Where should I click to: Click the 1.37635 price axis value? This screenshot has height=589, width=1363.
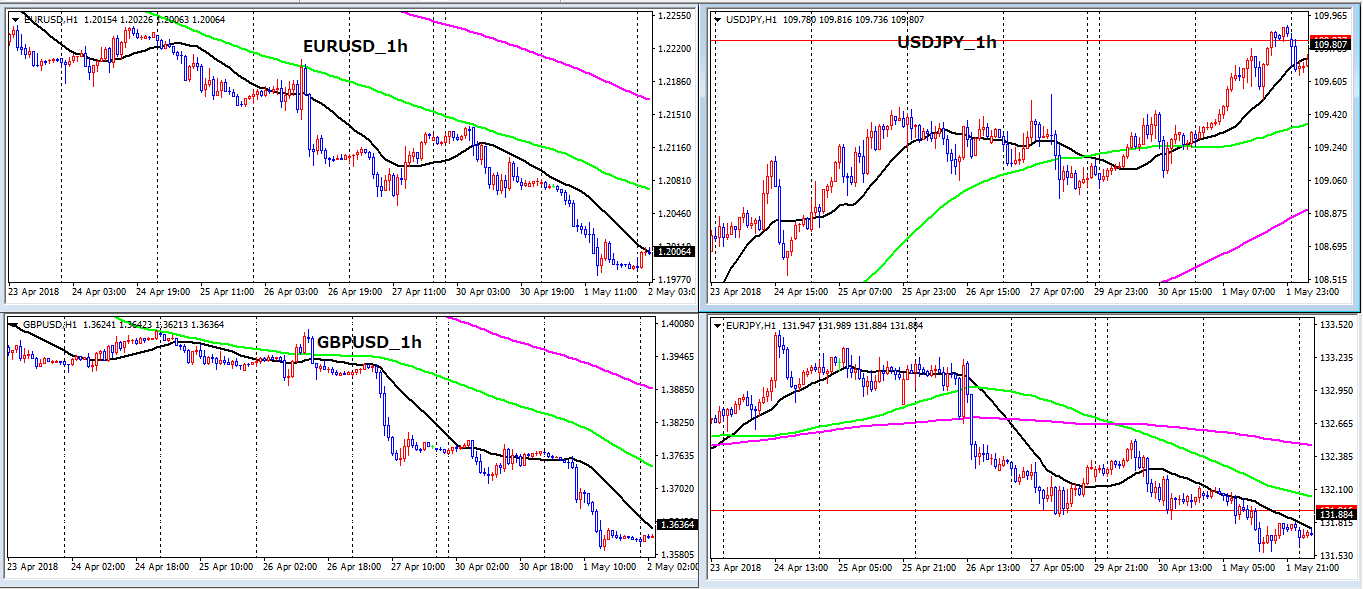click(677, 456)
